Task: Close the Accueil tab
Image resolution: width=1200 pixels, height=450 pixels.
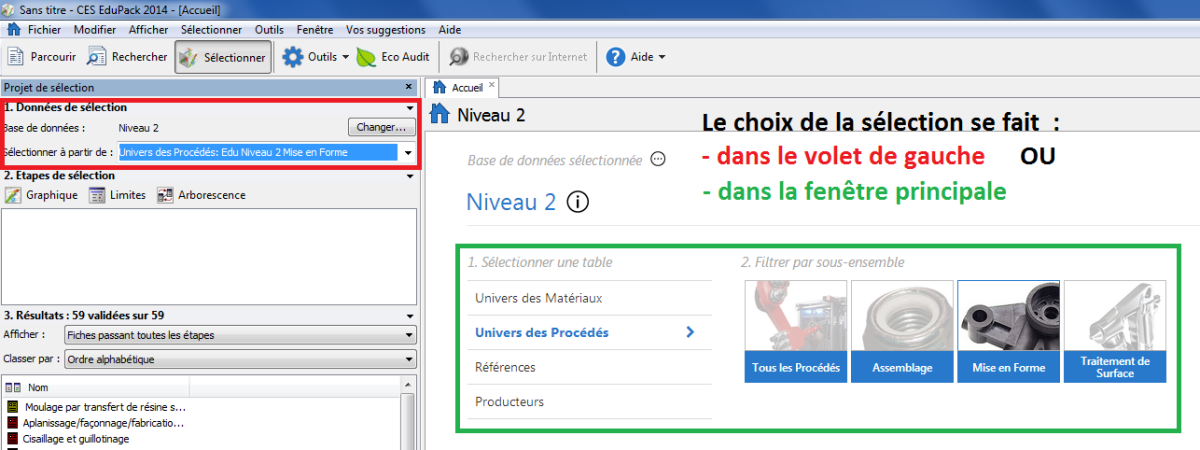Action: point(491,86)
